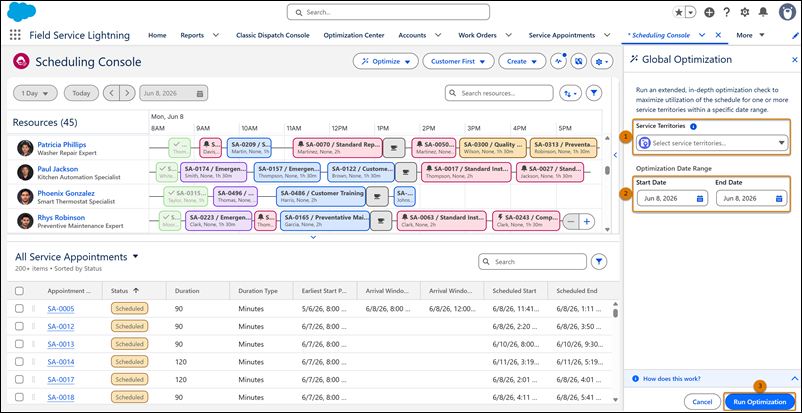This screenshot has width=802, height=413.
Task: Check the SA-0017 row checkbox
Action: pos(19,380)
